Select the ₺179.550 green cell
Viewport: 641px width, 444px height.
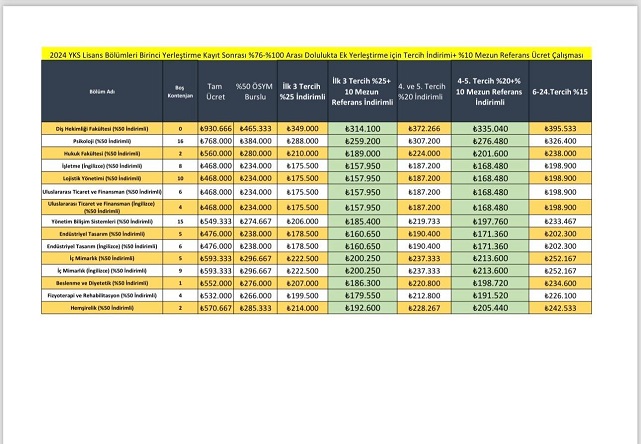362,295
